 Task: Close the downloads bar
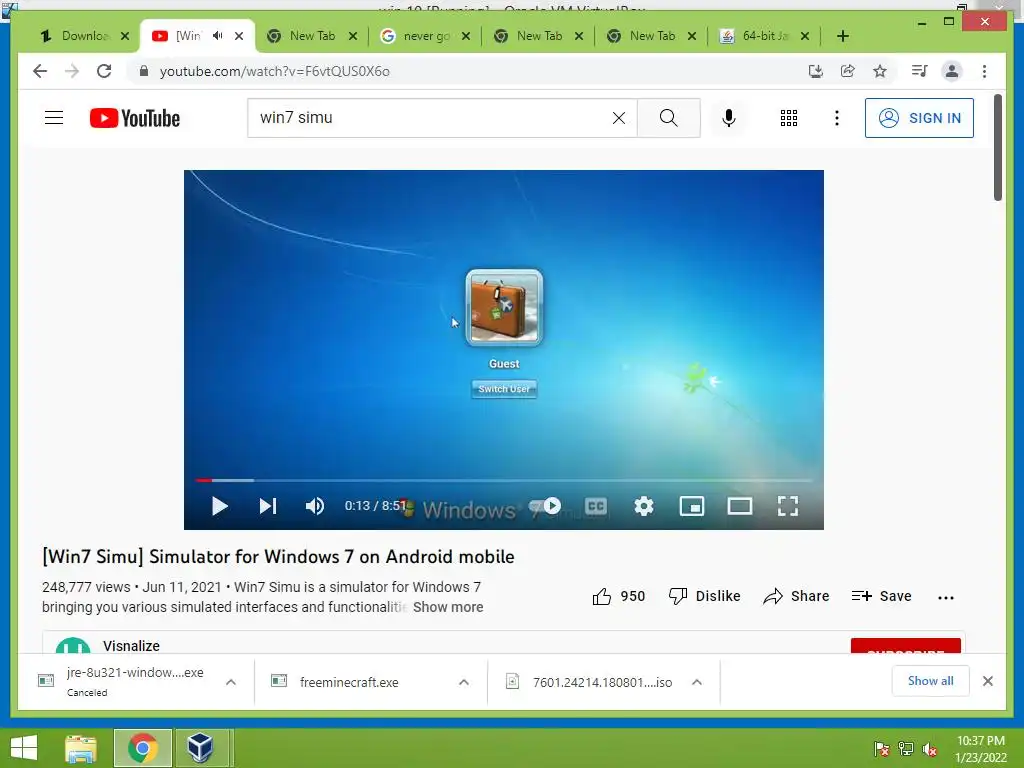click(x=987, y=681)
